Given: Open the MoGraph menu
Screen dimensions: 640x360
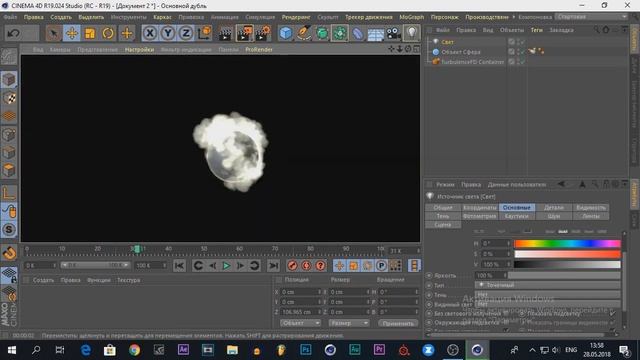Looking at the screenshot, I should [411, 17].
